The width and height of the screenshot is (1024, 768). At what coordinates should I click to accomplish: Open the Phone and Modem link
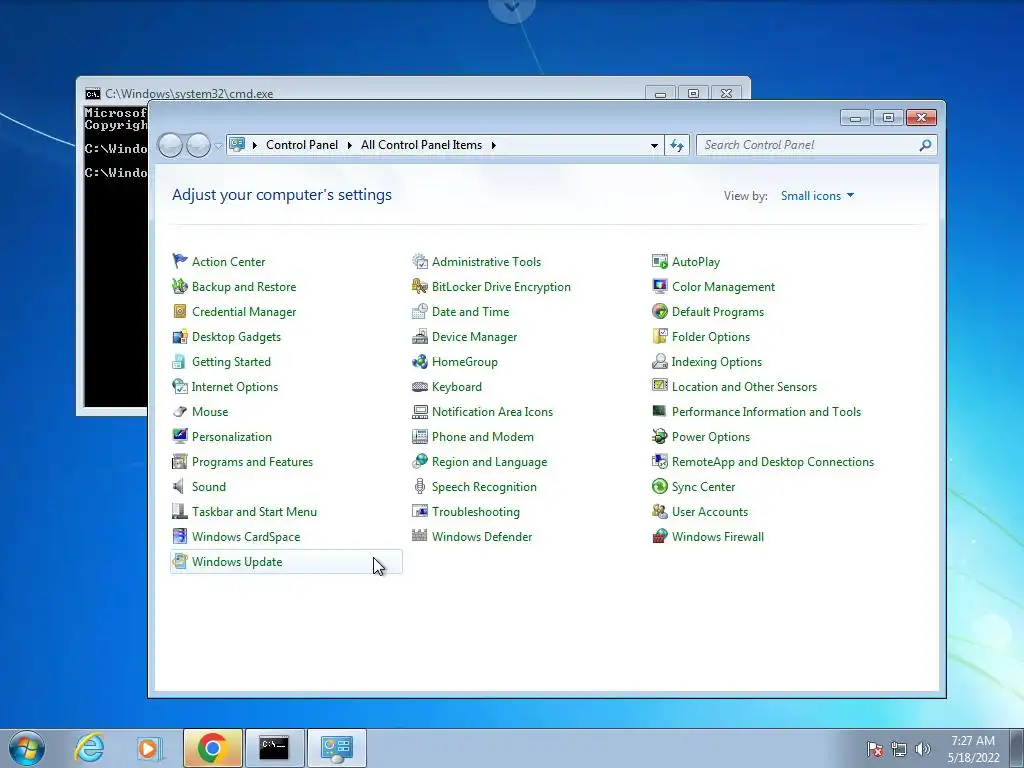tap(483, 437)
